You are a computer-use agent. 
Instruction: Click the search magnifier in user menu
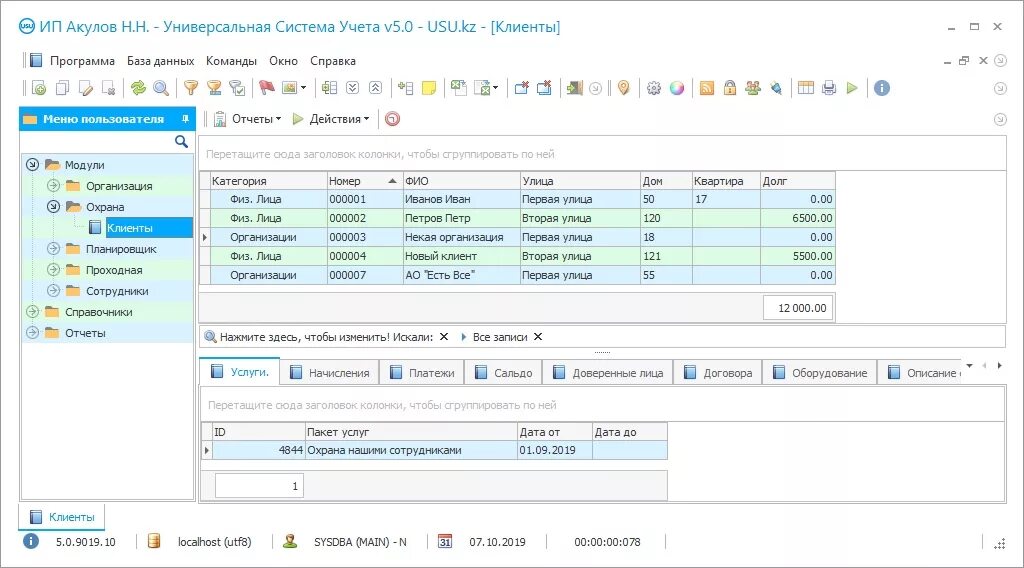coord(182,142)
